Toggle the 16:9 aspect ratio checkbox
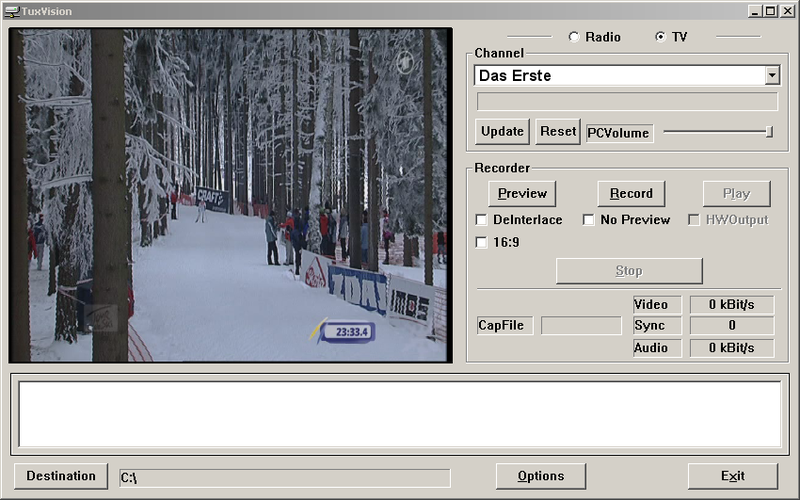The width and height of the screenshot is (800, 500). point(481,242)
